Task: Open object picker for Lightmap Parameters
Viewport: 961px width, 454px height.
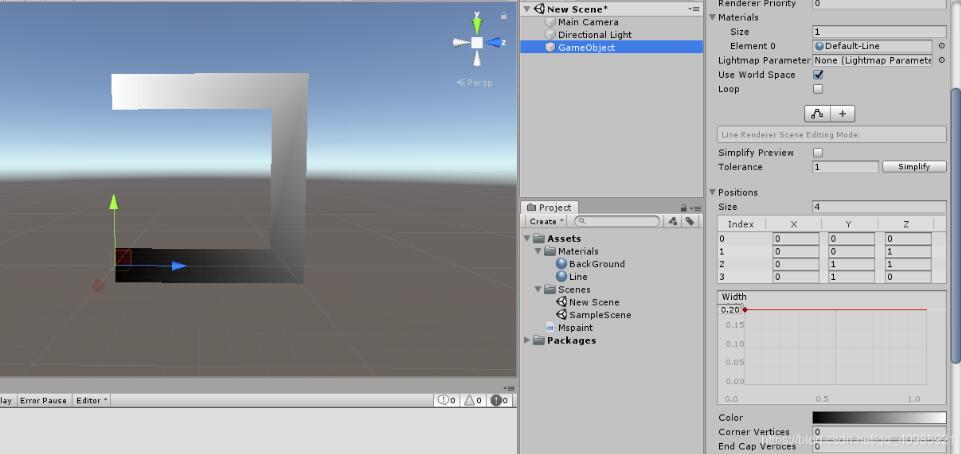Action: (941, 60)
